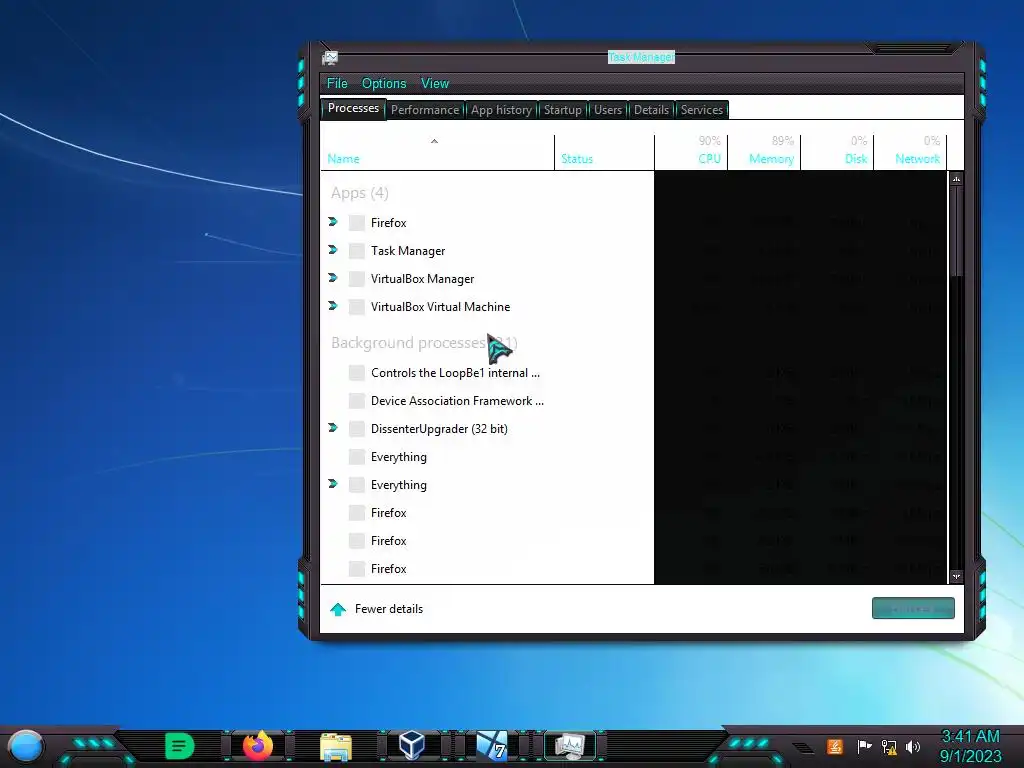
Task: Click the up-arrow icon beside Fewer details
Action: tap(338, 609)
